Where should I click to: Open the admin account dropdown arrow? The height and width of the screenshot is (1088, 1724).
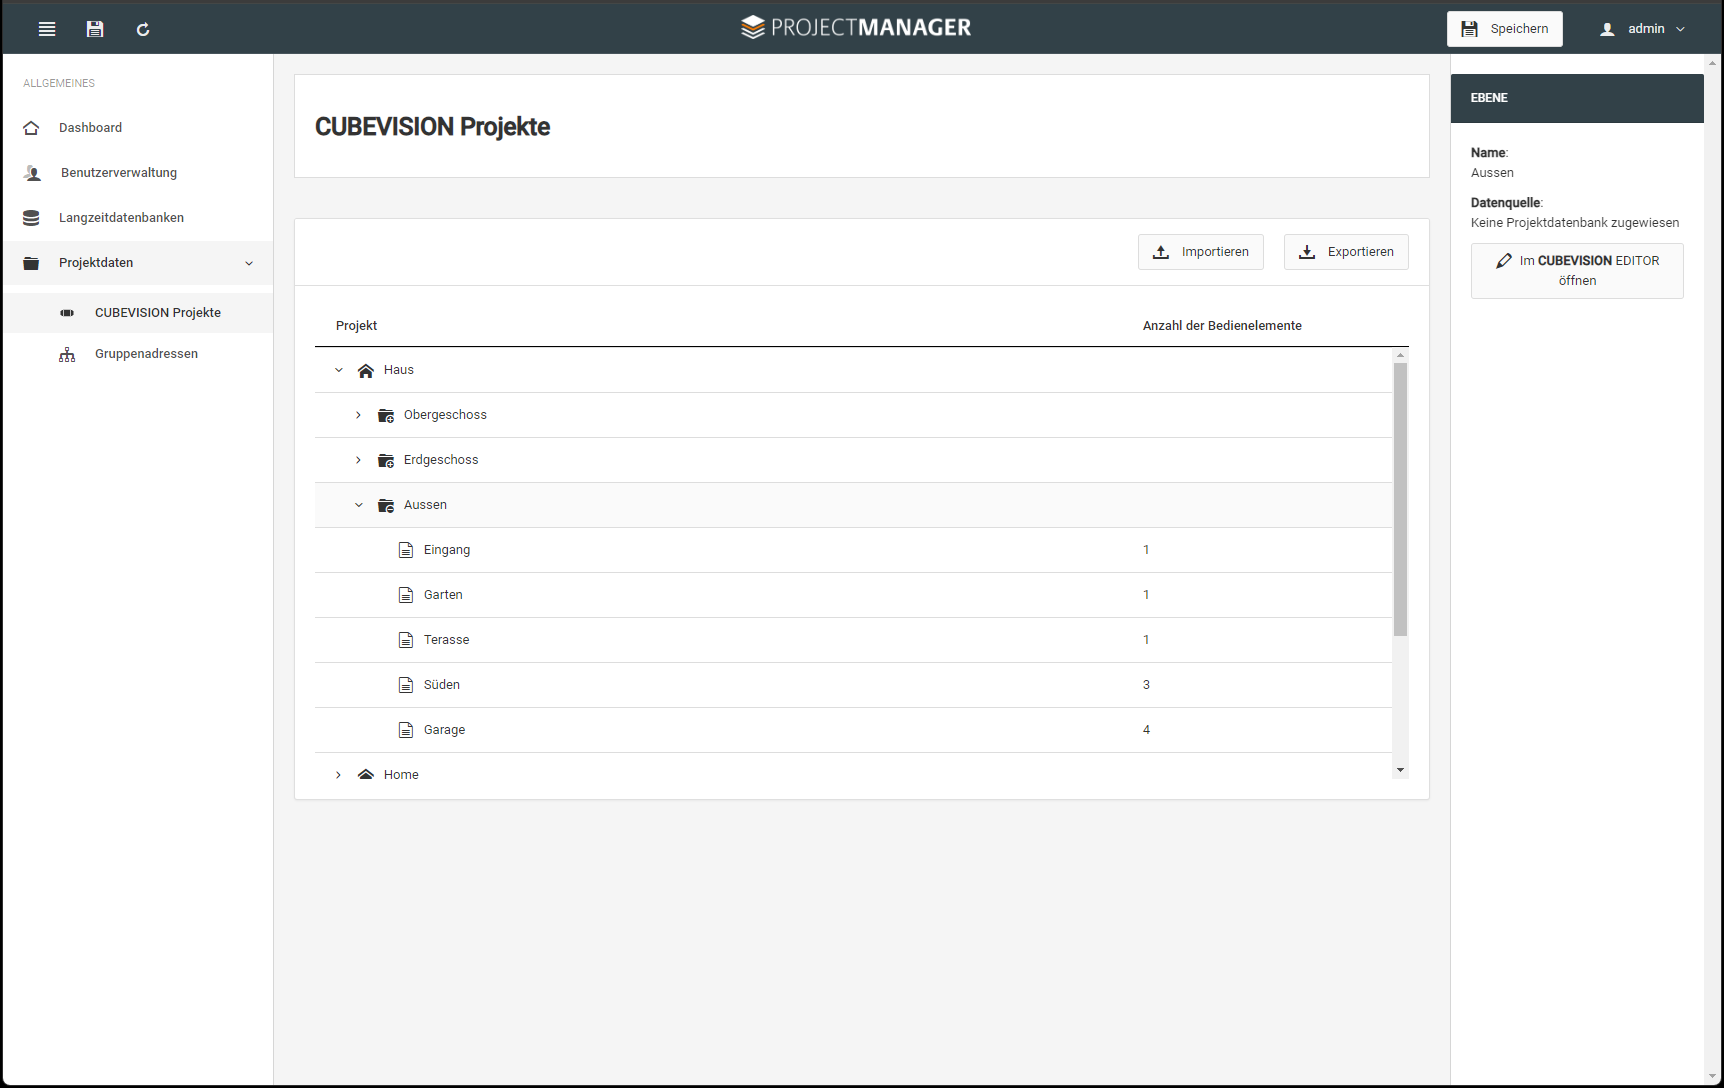(1681, 29)
